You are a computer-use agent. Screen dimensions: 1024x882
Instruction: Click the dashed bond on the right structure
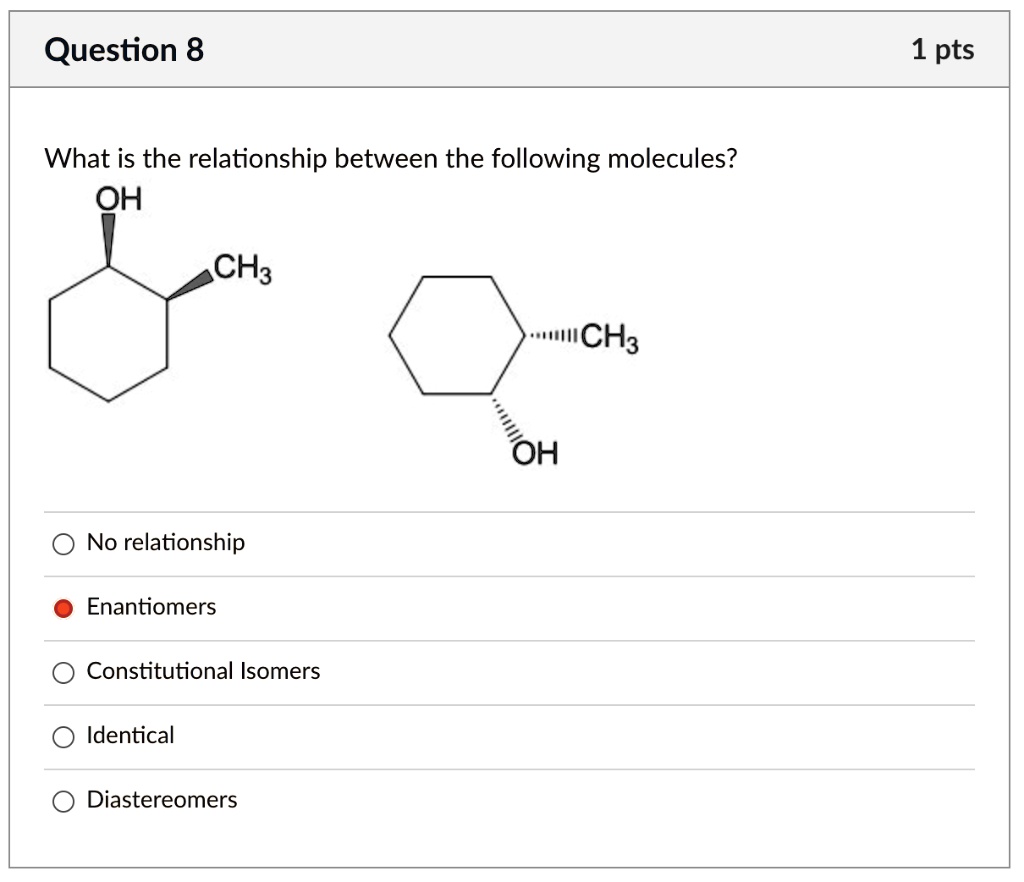point(549,337)
